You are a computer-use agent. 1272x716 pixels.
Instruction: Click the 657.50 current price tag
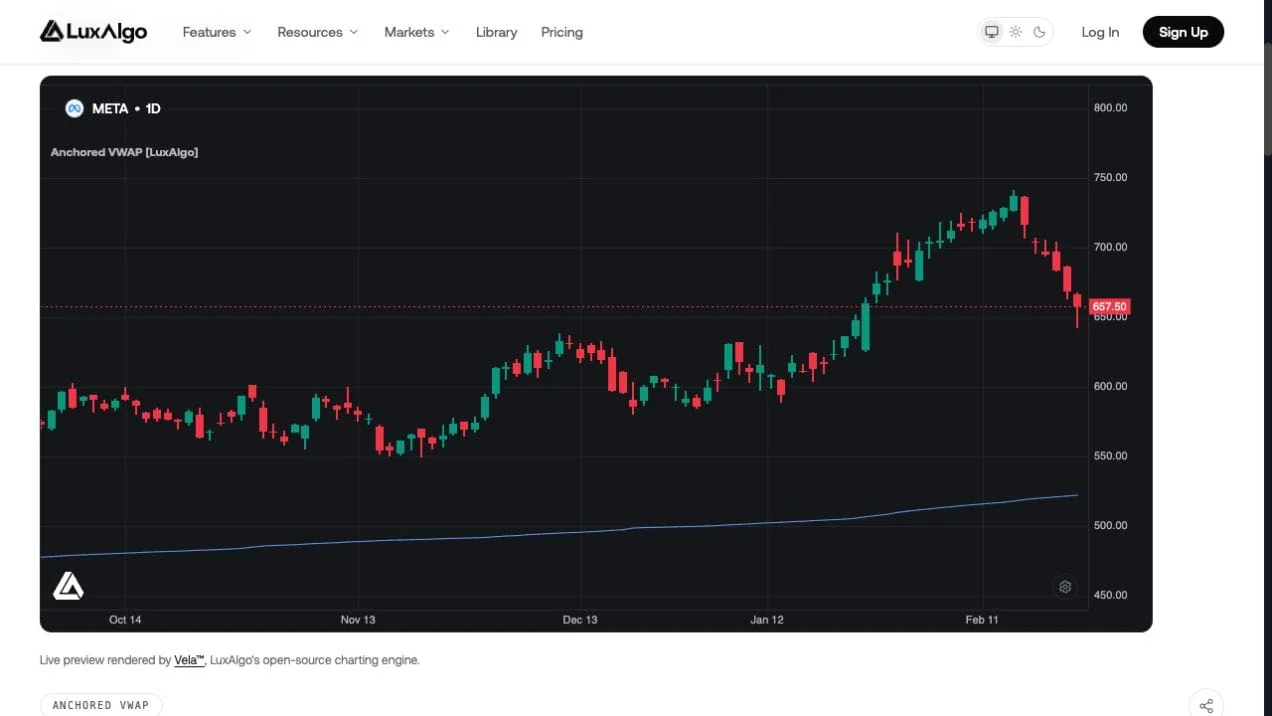(x=1109, y=306)
